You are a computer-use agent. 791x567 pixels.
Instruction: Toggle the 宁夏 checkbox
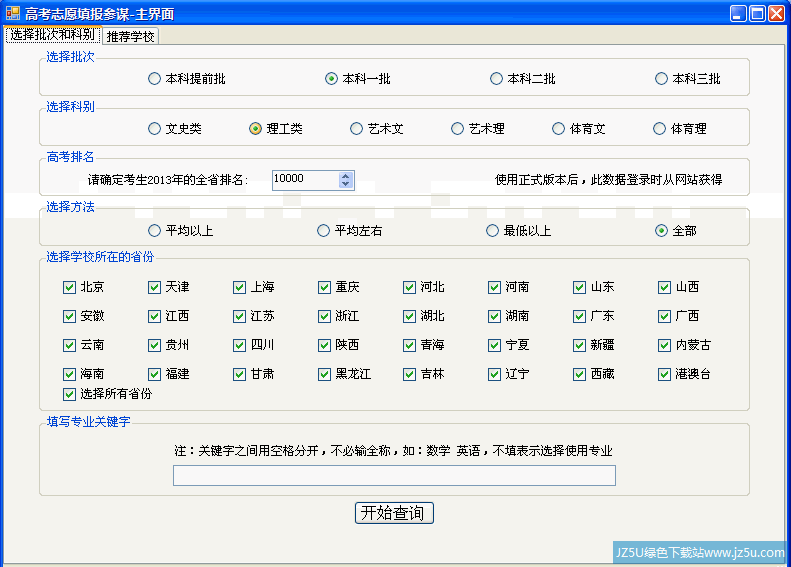pyautogui.click(x=494, y=346)
